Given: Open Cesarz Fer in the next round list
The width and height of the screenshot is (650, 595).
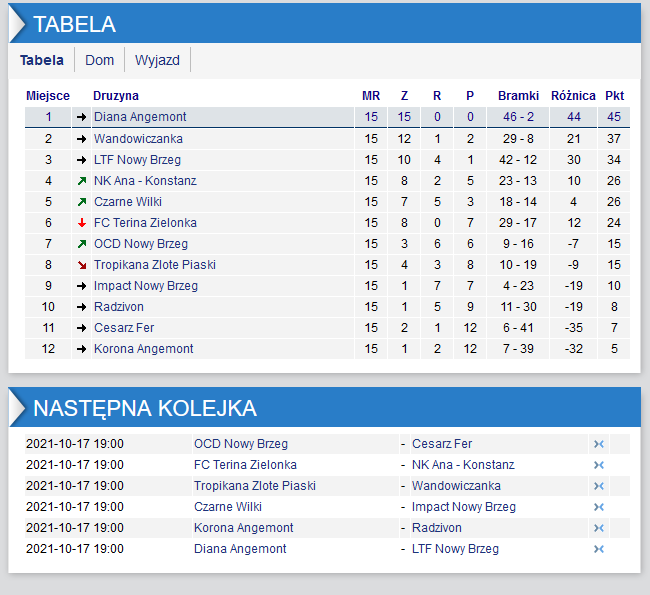Looking at the screenshot, I should (x=441, y=444).
